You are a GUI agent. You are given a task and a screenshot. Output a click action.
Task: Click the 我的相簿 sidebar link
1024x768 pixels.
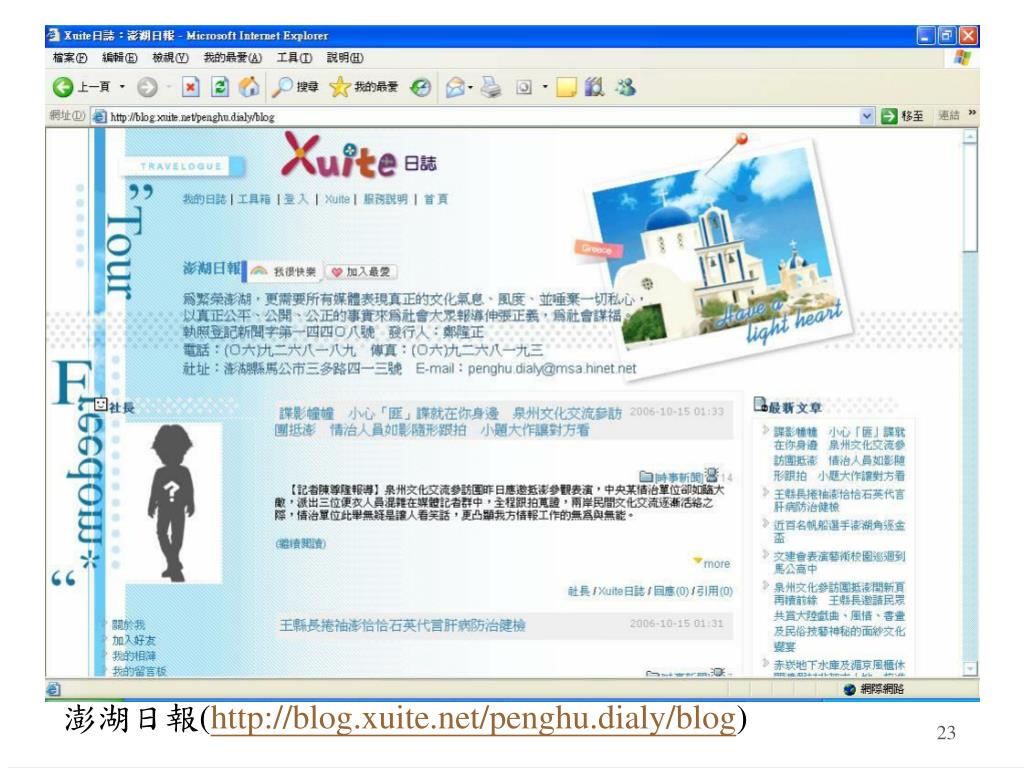[133, 656]
